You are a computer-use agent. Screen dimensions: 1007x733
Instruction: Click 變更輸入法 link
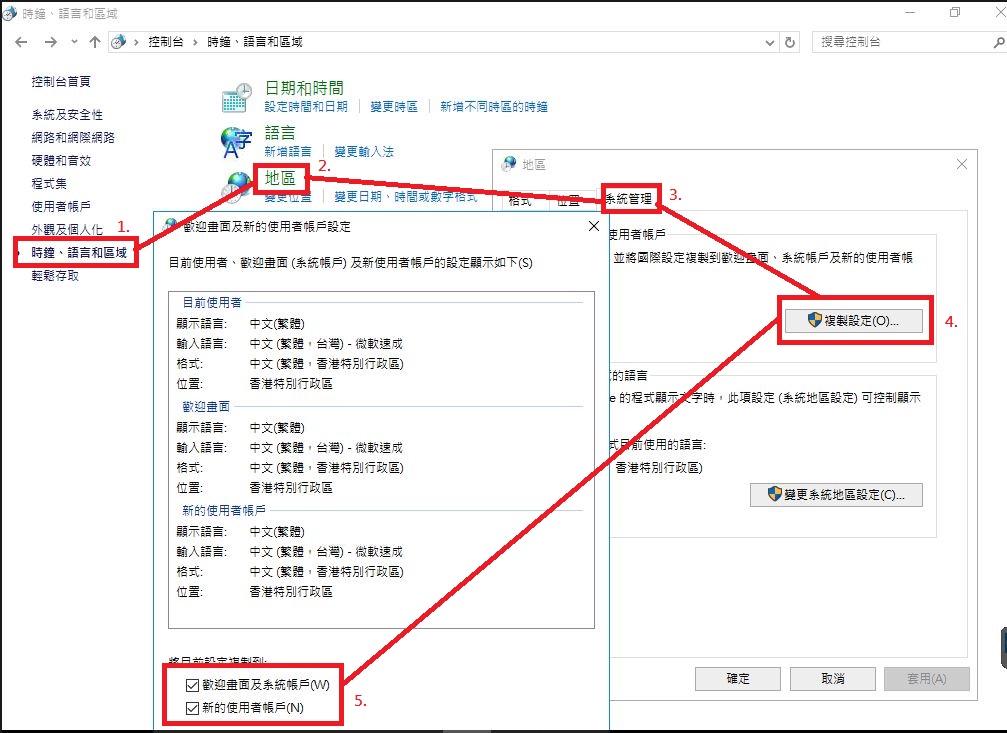pyautogui.click(x=364, y=152)
